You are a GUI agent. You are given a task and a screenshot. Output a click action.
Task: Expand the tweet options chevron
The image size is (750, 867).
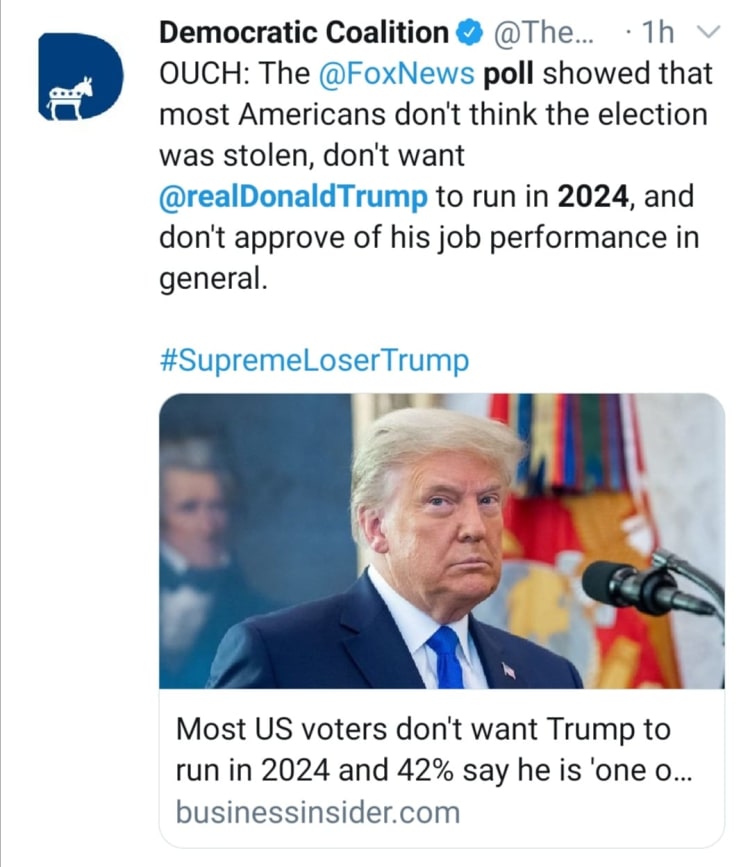coord(707,33)
